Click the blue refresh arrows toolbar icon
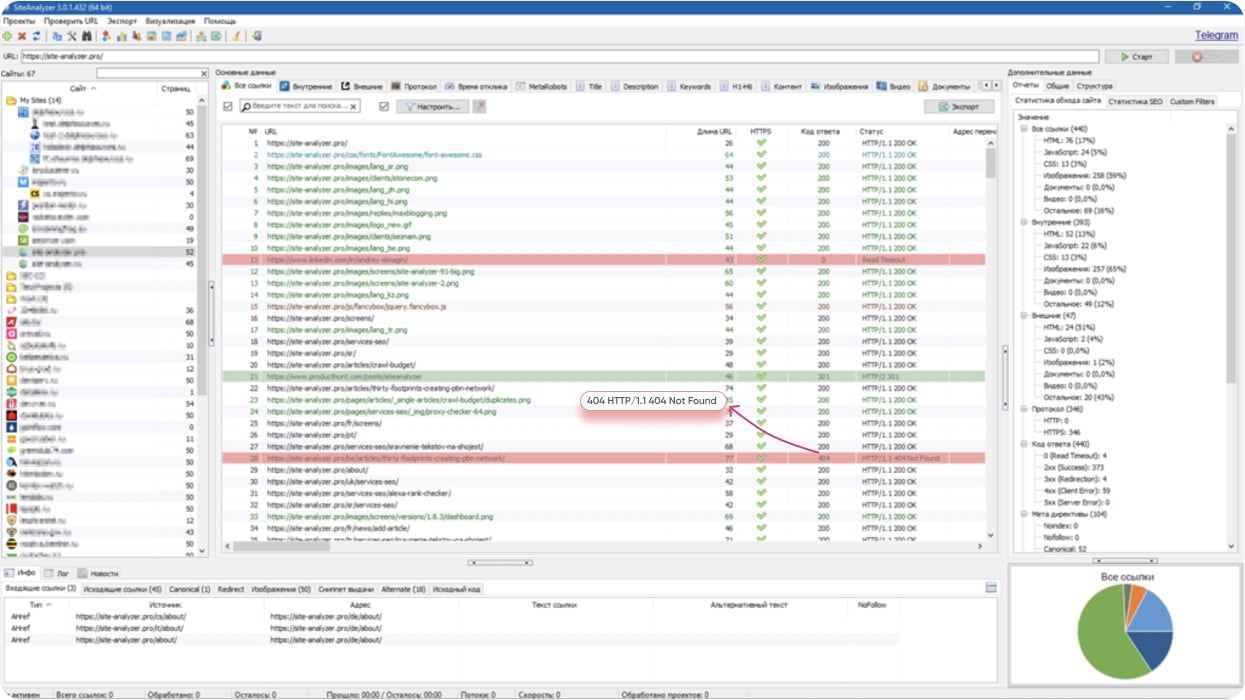 click(x=36, y=36)
